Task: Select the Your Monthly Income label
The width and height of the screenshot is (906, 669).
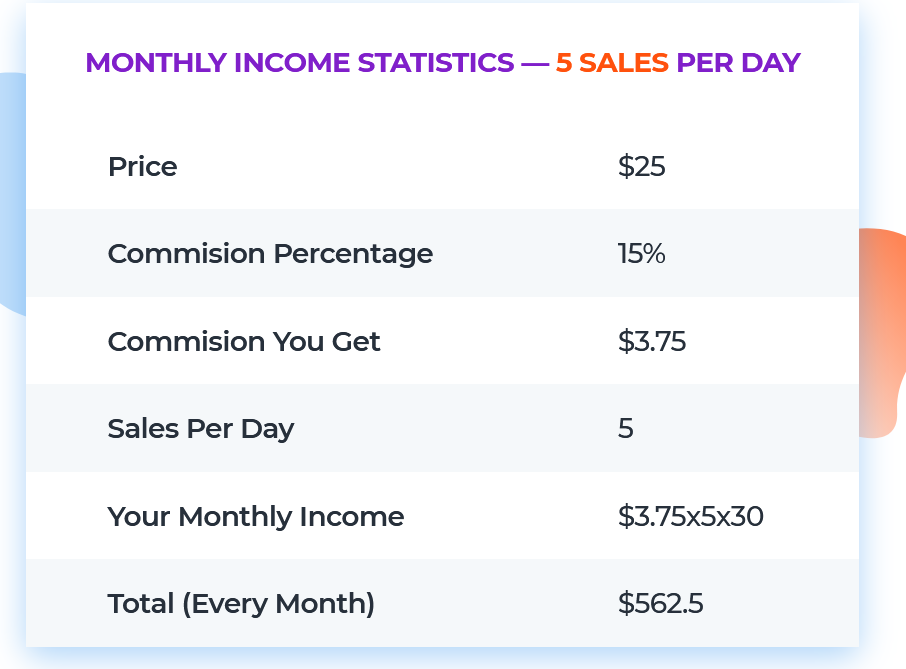Action: (256, 516)
